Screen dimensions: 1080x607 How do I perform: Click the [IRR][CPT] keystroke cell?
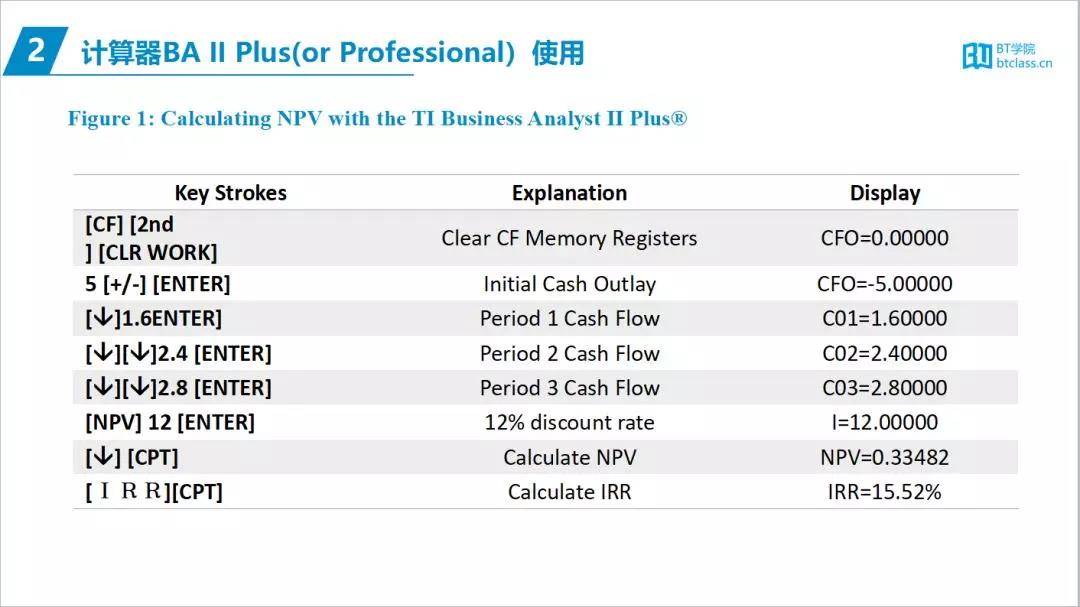[154, 492]
